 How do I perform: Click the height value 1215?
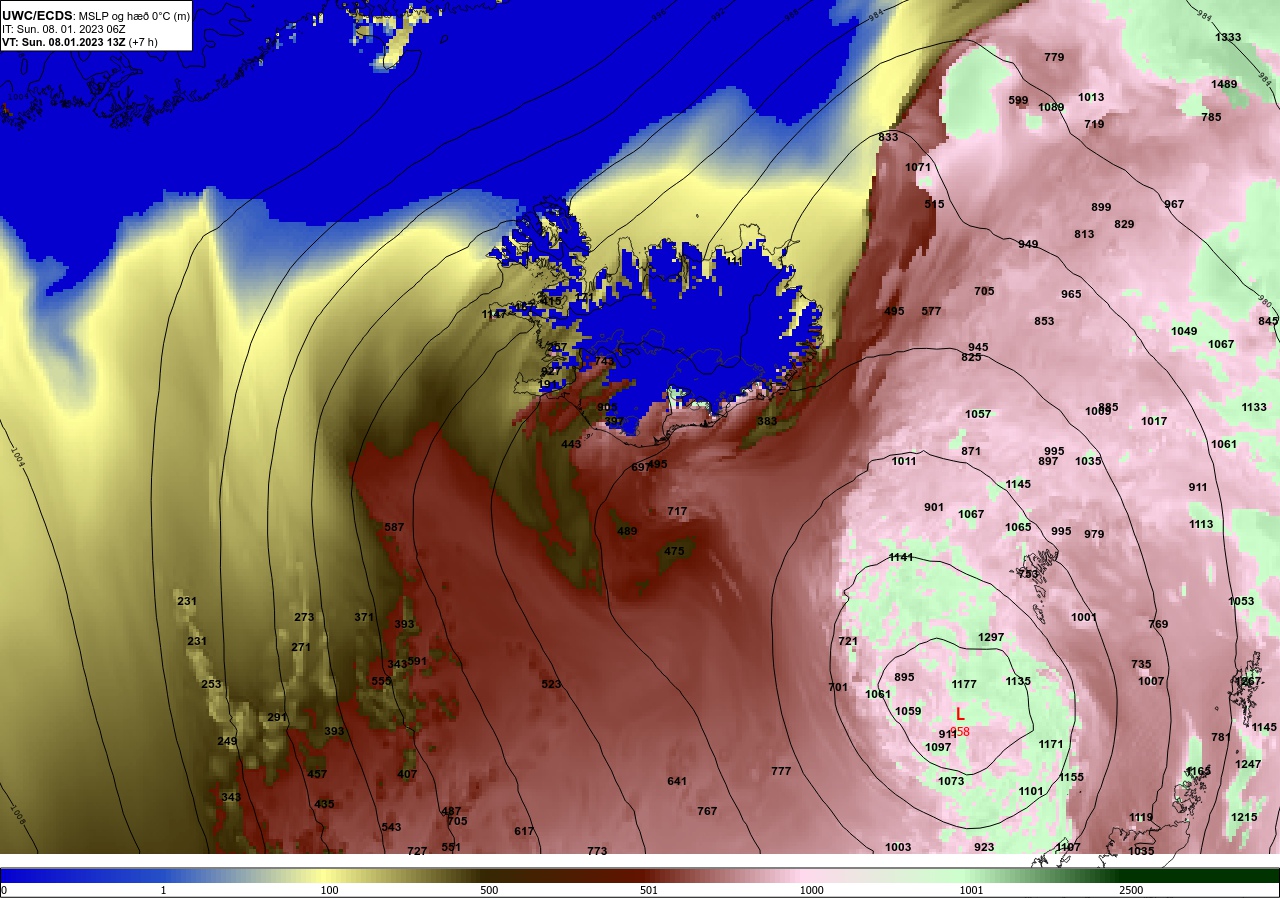1244,817
